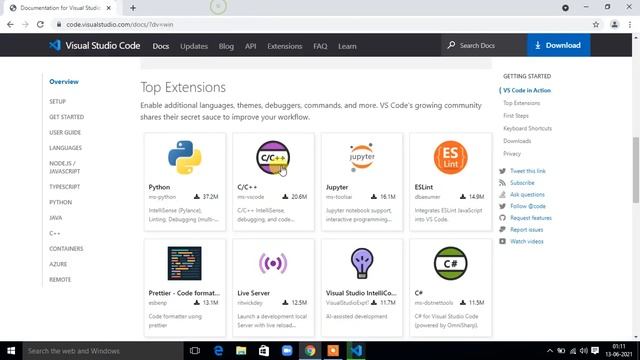Open the Docs nav menu

coord(161,46)
